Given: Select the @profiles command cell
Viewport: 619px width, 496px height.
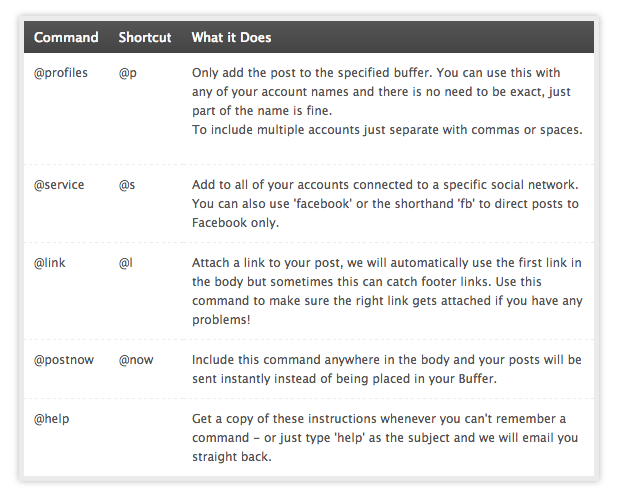Looking at the screenshot, I should coord(60,73).
